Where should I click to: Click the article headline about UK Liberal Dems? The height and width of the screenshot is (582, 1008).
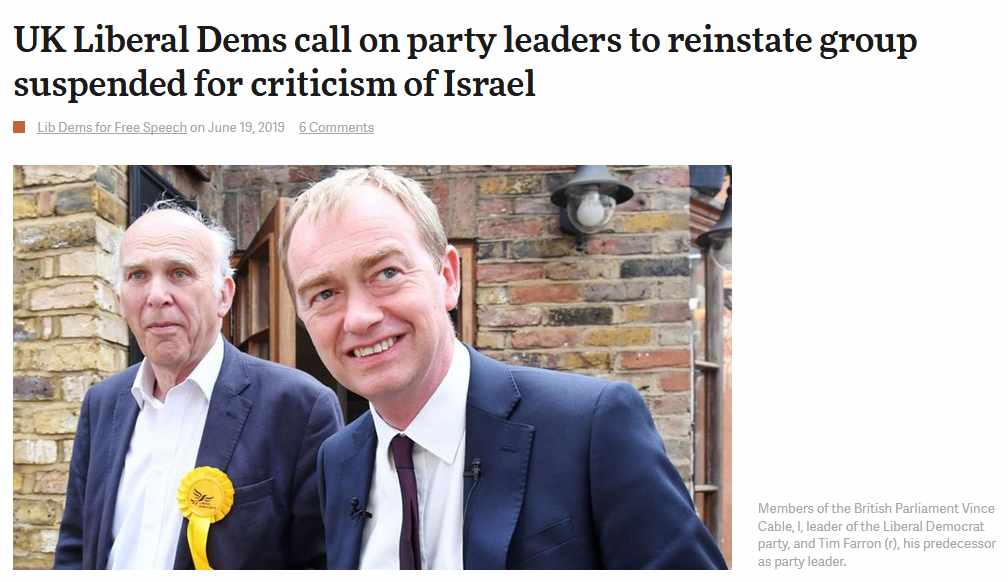click(x=465, y=62)
